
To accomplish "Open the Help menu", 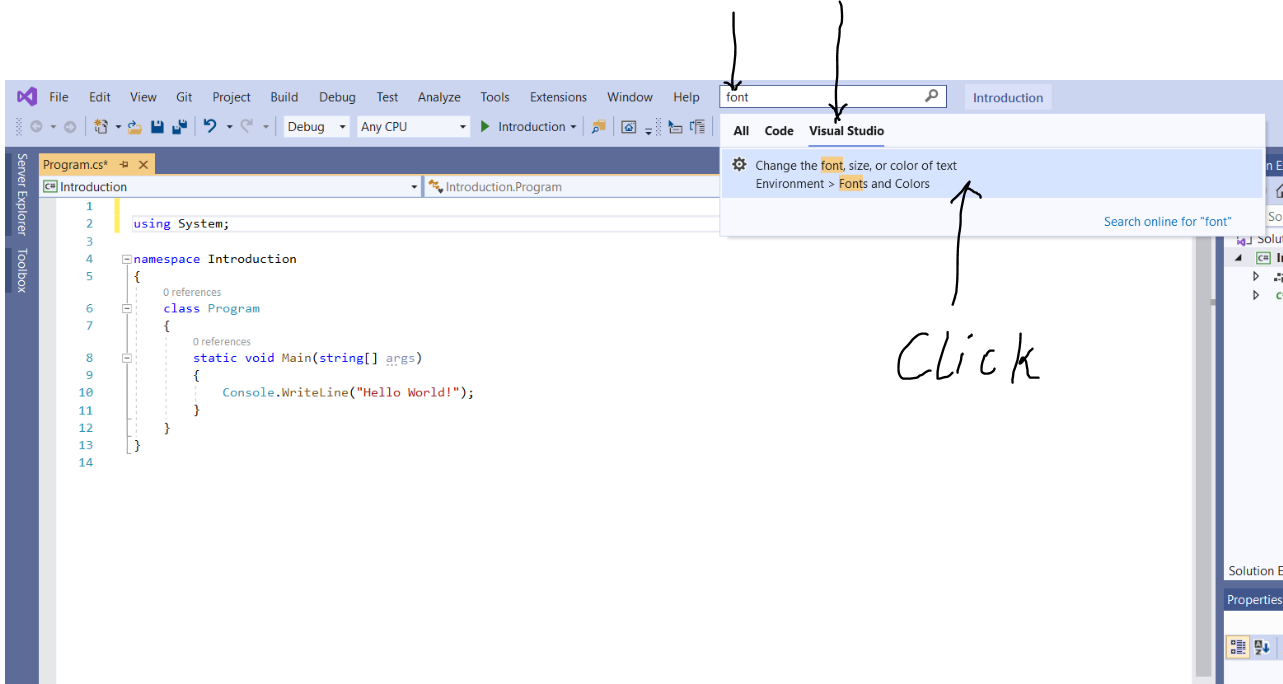I will click(x=686, y=97).
